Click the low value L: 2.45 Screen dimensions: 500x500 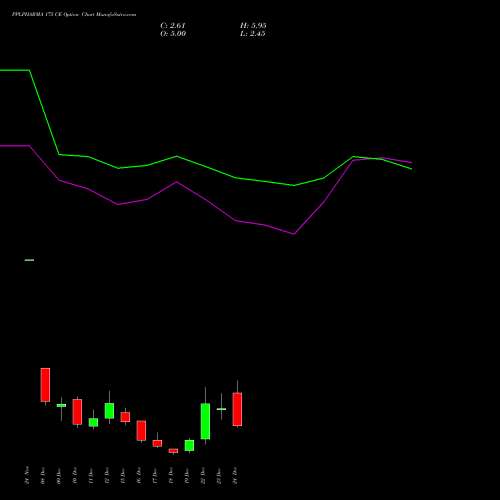pos(253,34)
